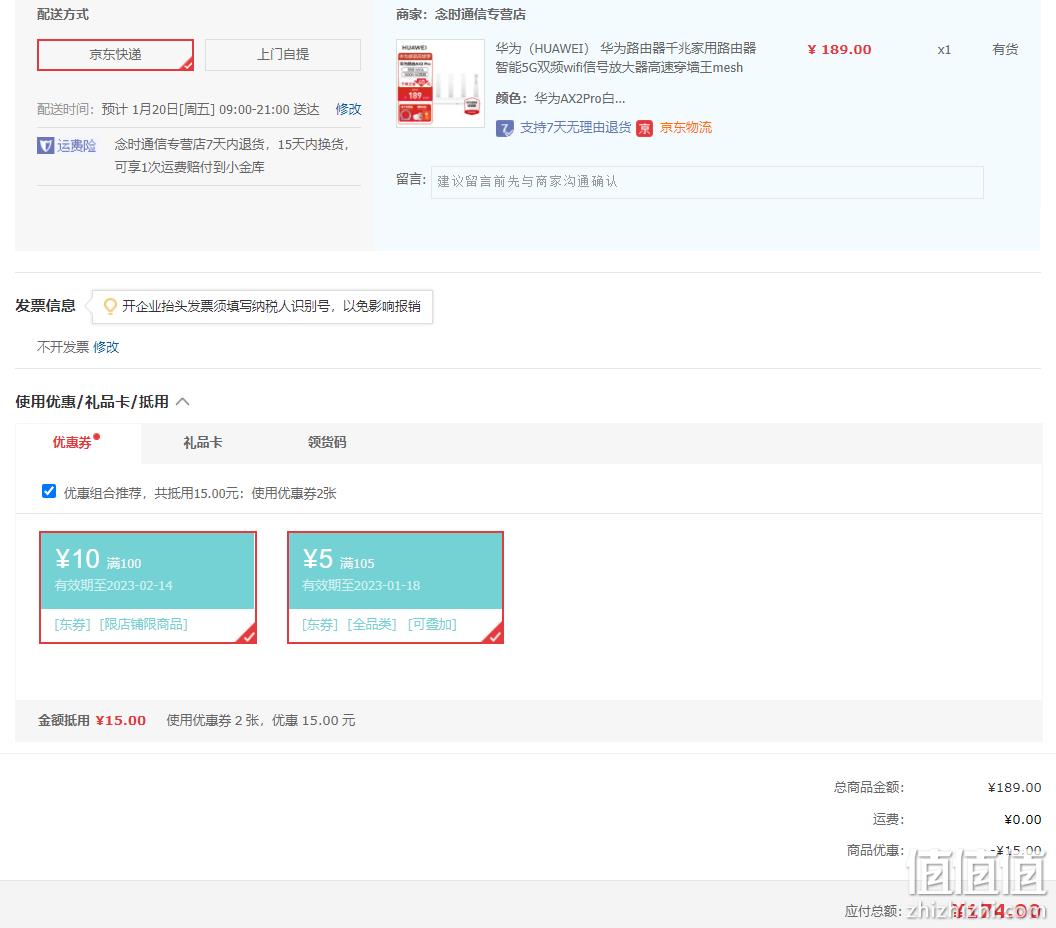Click the invoice tip lightbulb icon
The height and width of the screenshot is (928, 1056).
(110, 306)
